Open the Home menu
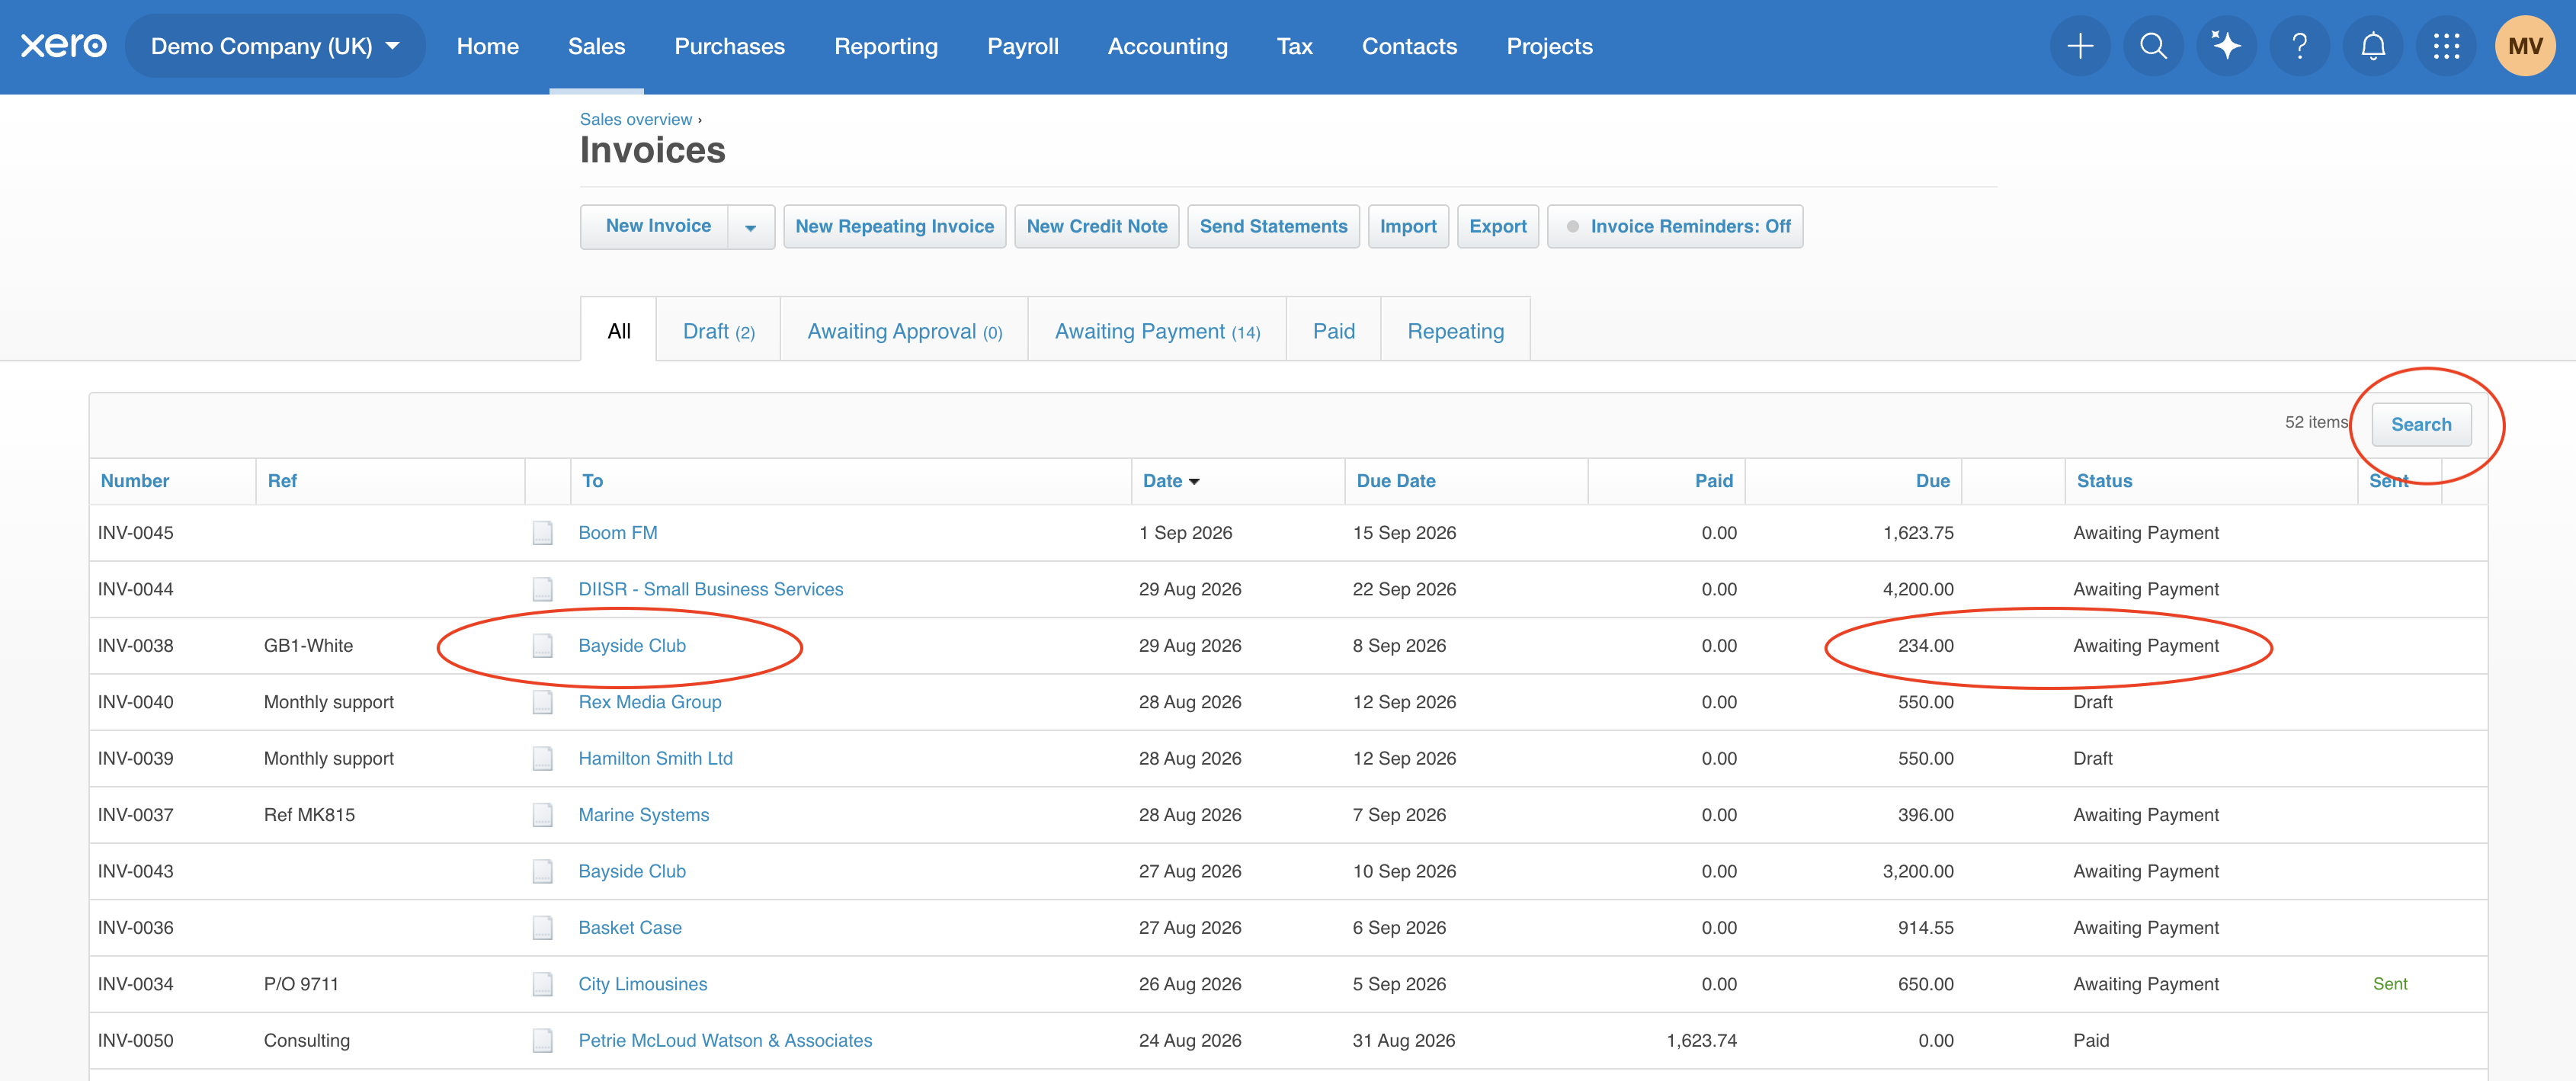The height and width of the screenshot is (1081, 2576). (x=488, y=46)
